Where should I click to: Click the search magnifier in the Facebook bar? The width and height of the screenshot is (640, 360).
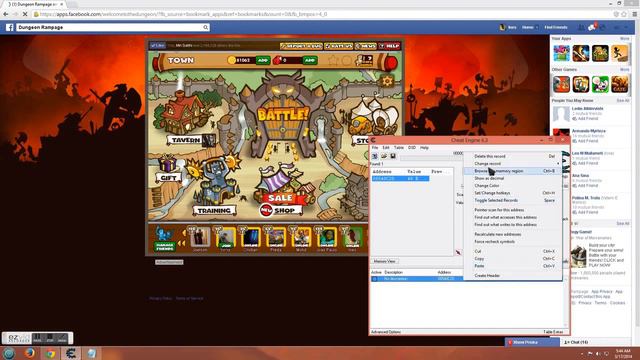point(205,27)
